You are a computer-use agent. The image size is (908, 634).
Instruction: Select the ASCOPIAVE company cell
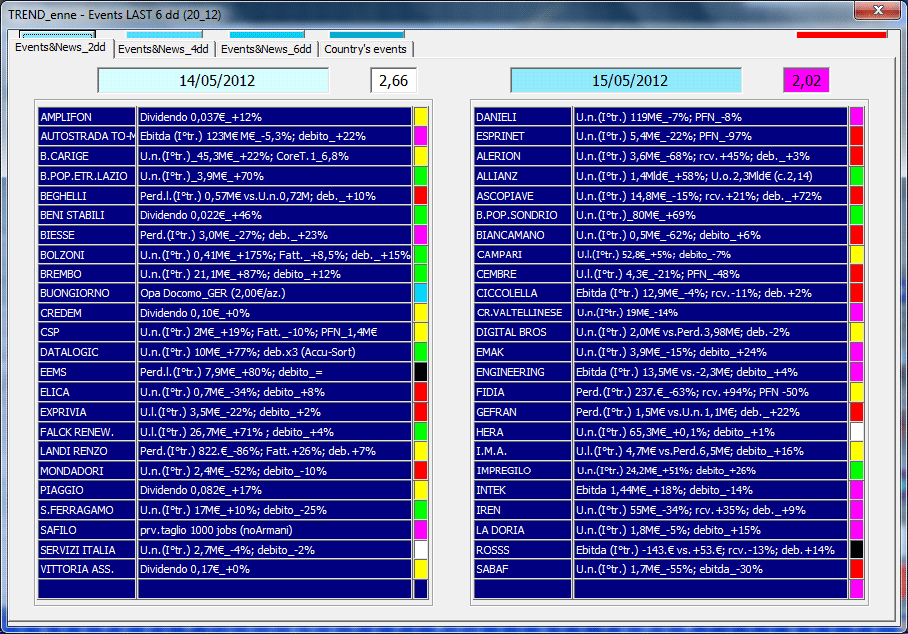click(x=522, y=195)
